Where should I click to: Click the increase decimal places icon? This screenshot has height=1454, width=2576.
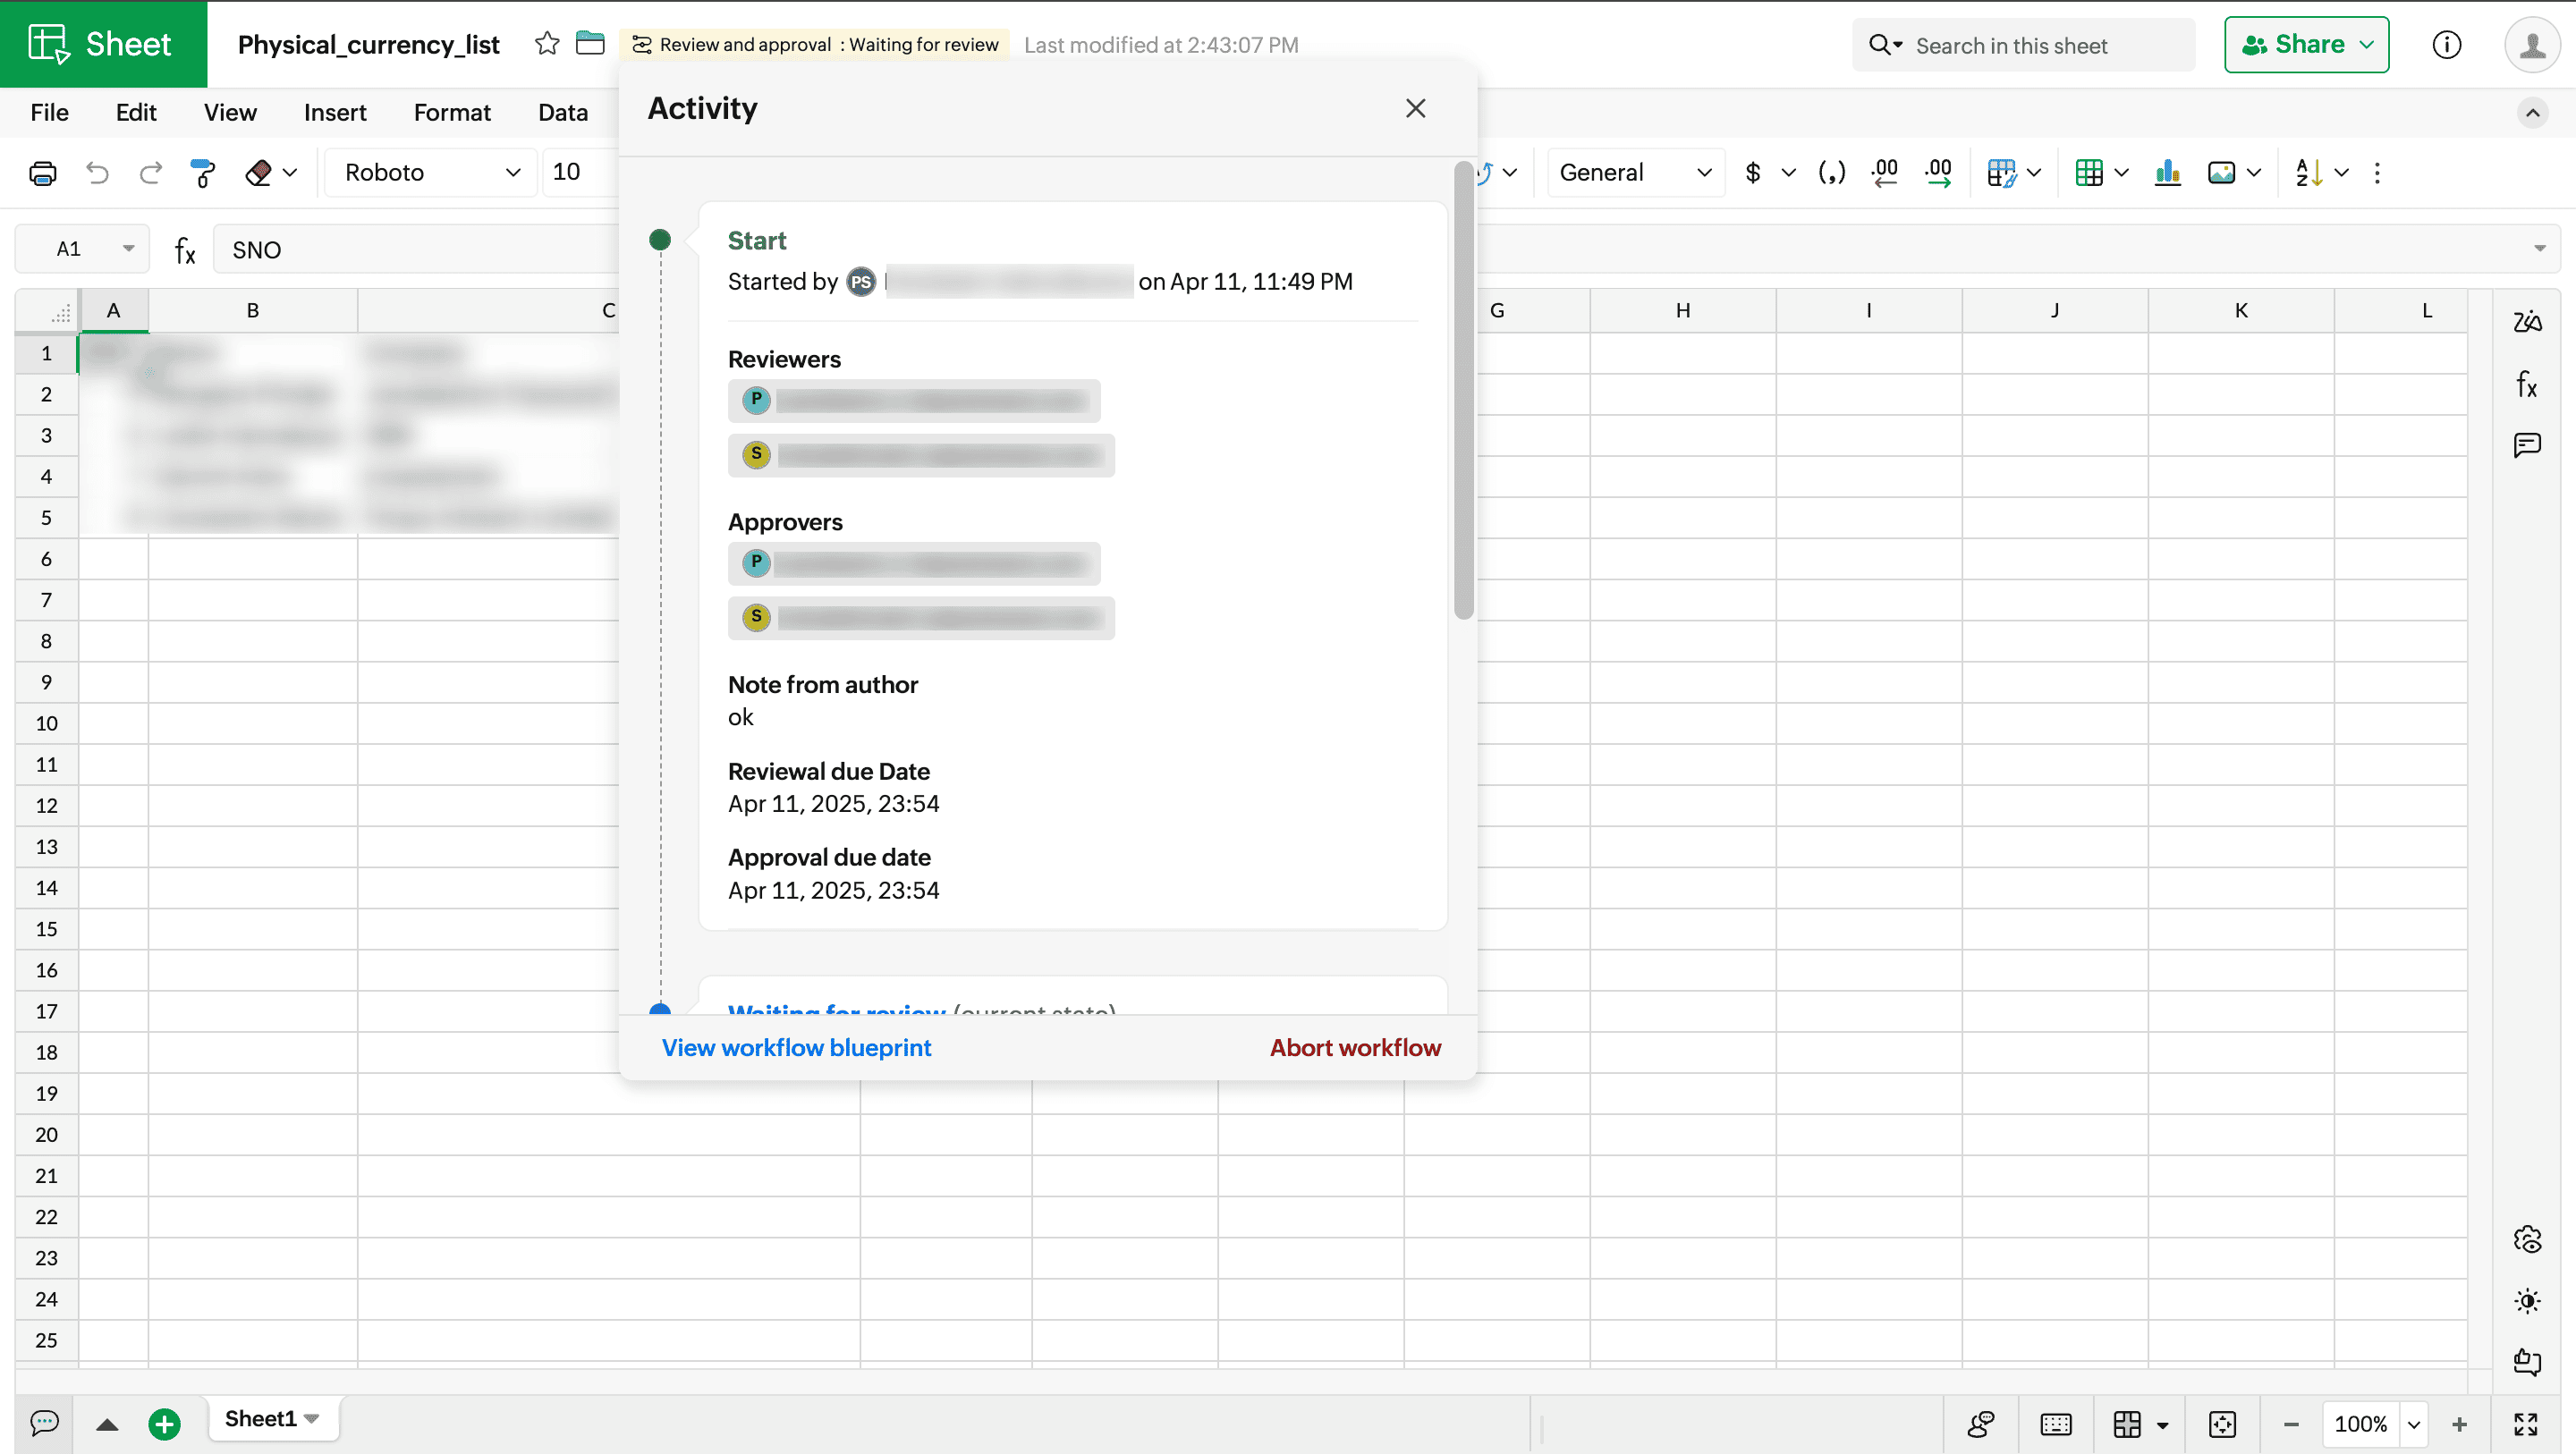(1938, 173)
